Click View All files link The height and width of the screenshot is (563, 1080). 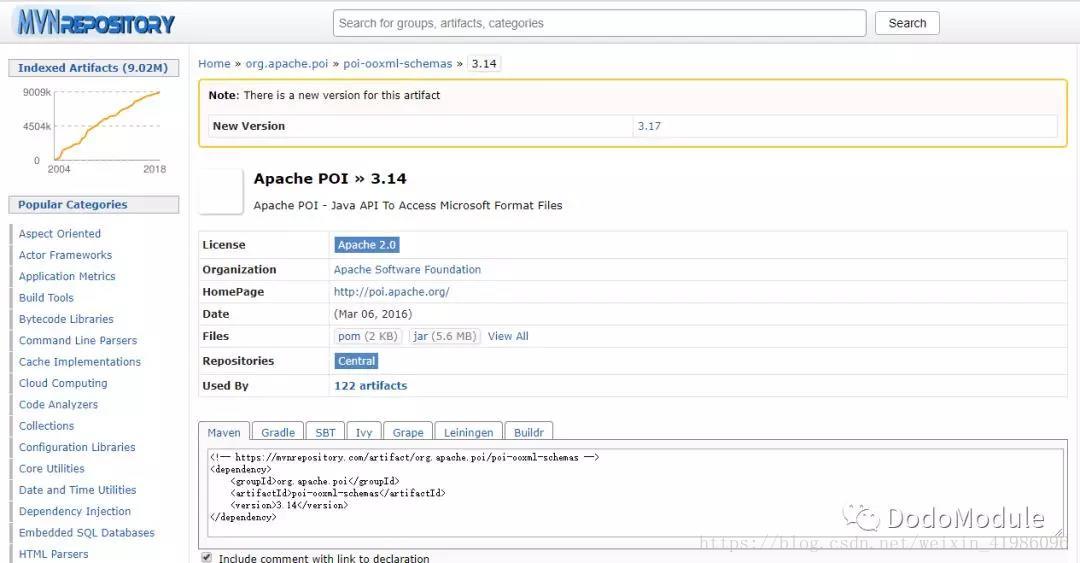[x=508, y=336]
